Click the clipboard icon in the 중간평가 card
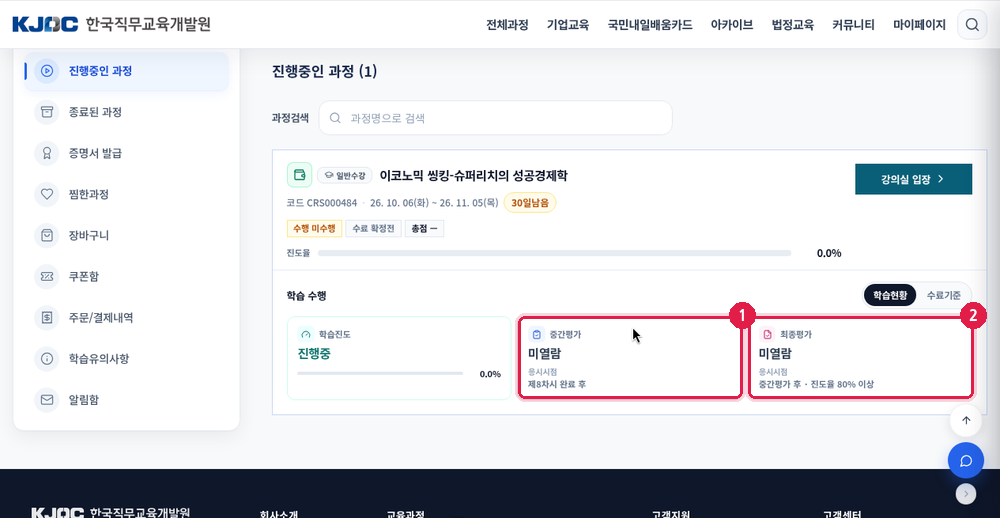This screenshot has width=1000, height=518. coord(536,334)
